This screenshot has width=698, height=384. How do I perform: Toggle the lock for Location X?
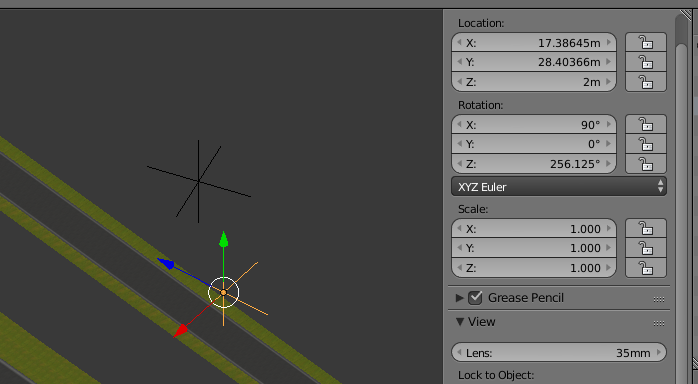tap(645, 42)
